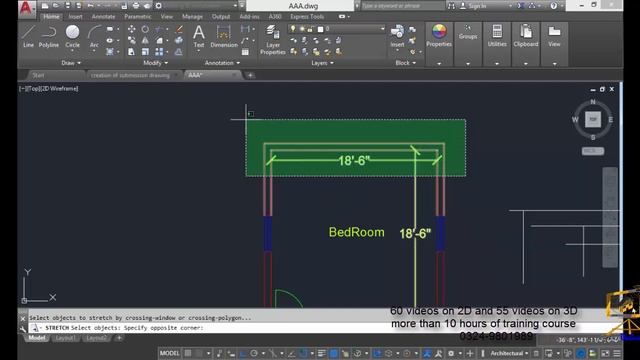640x360 pixels.
Task: Select the Line tool
Action: click(28, 37)
